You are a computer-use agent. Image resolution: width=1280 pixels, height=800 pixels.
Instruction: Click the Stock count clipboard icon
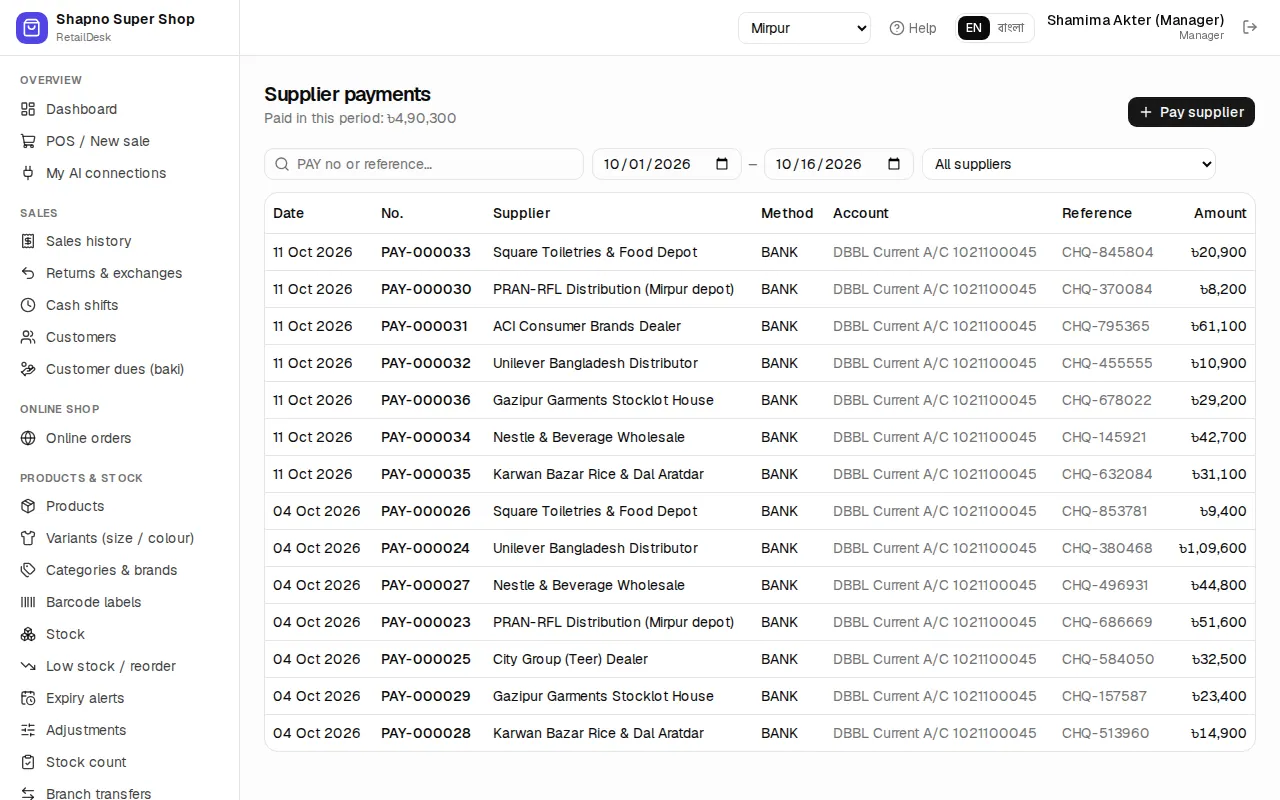[28, 762]
